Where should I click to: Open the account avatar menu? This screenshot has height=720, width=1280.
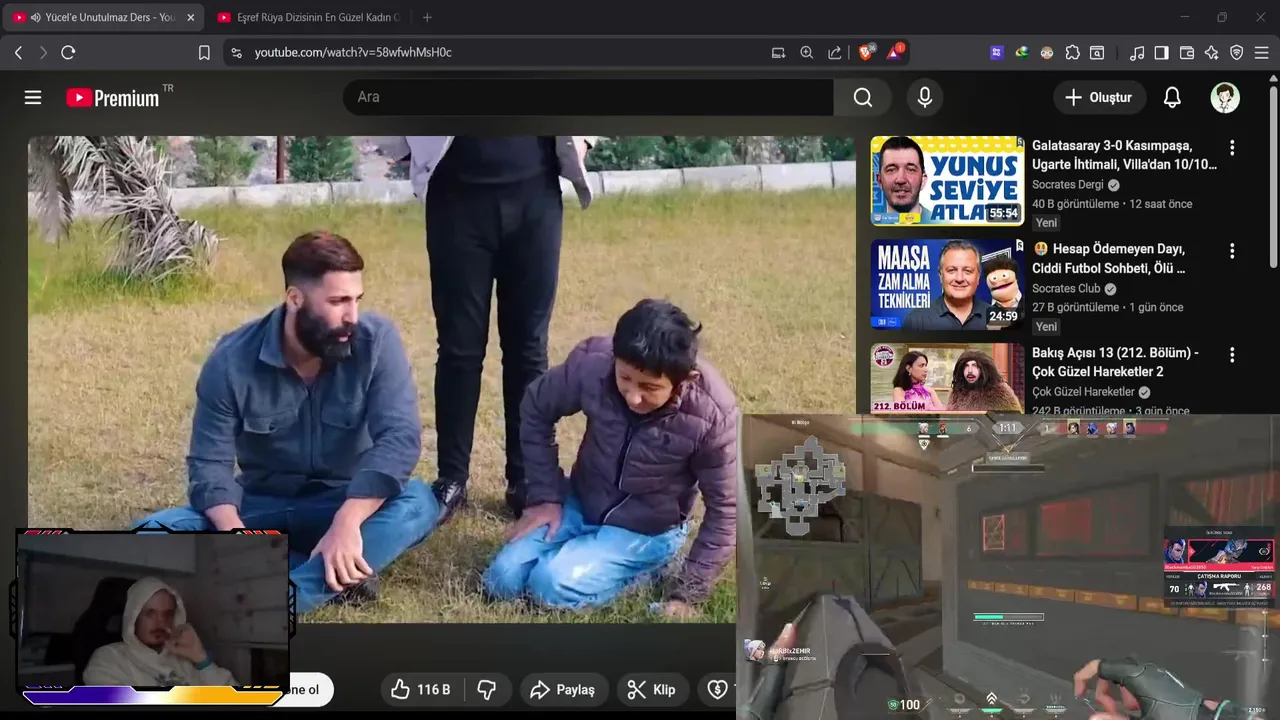[1225, 97]
